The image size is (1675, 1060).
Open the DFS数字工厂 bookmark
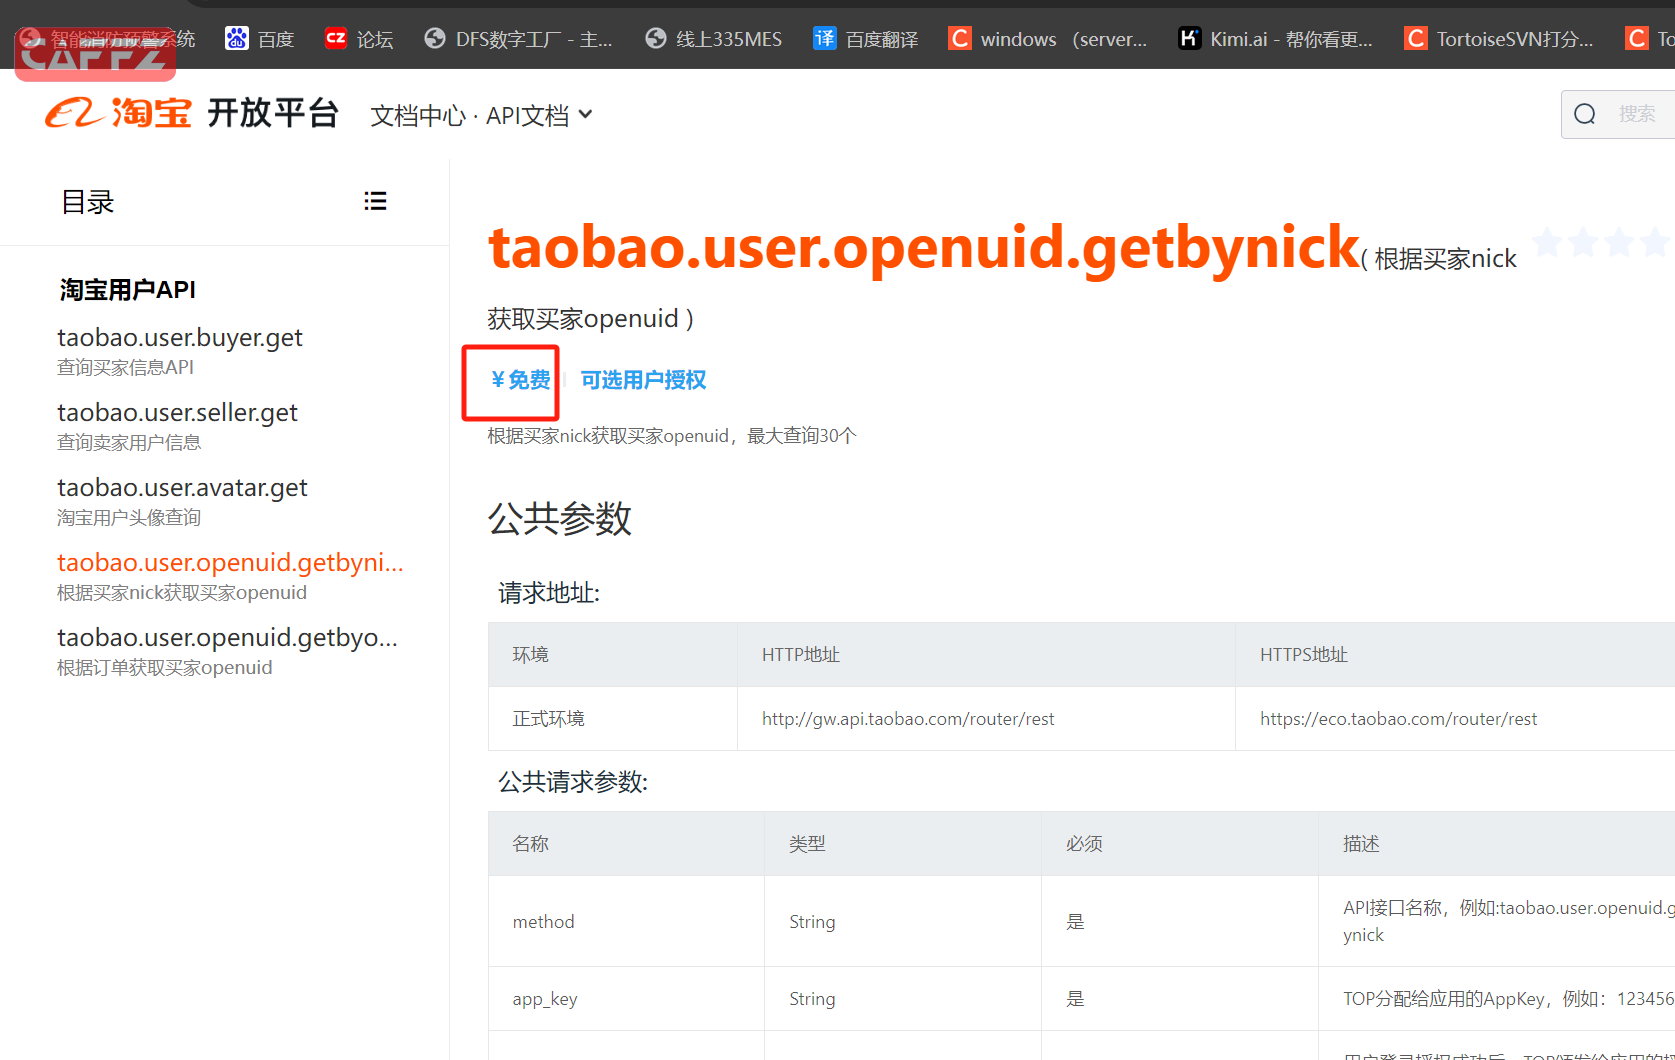pyautogui.click(x=518, y=39)
